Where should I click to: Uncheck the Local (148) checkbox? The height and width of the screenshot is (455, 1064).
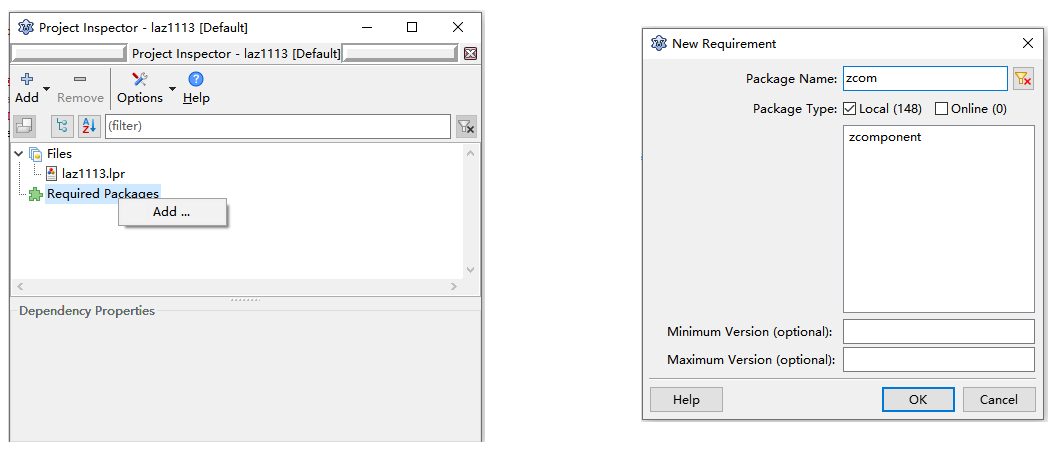pos(849,108)
